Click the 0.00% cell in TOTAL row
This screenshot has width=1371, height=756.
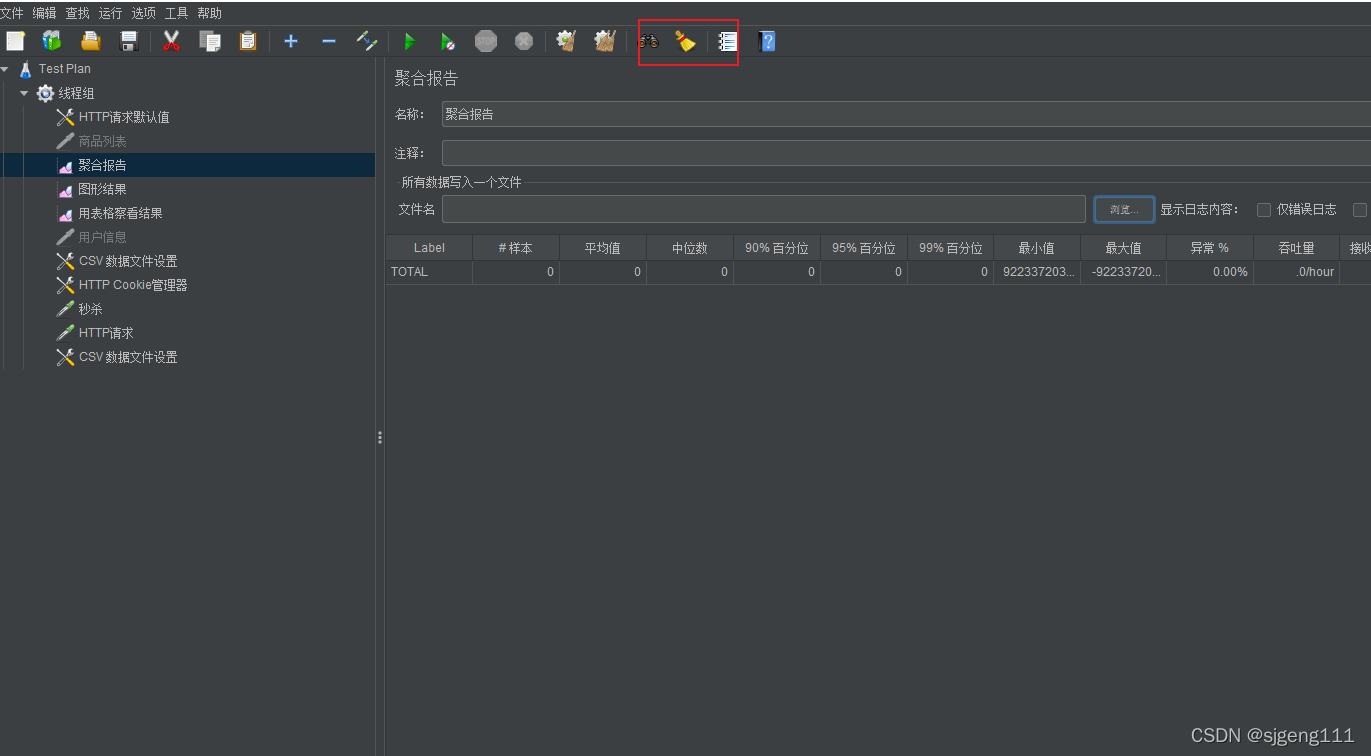1210,272
